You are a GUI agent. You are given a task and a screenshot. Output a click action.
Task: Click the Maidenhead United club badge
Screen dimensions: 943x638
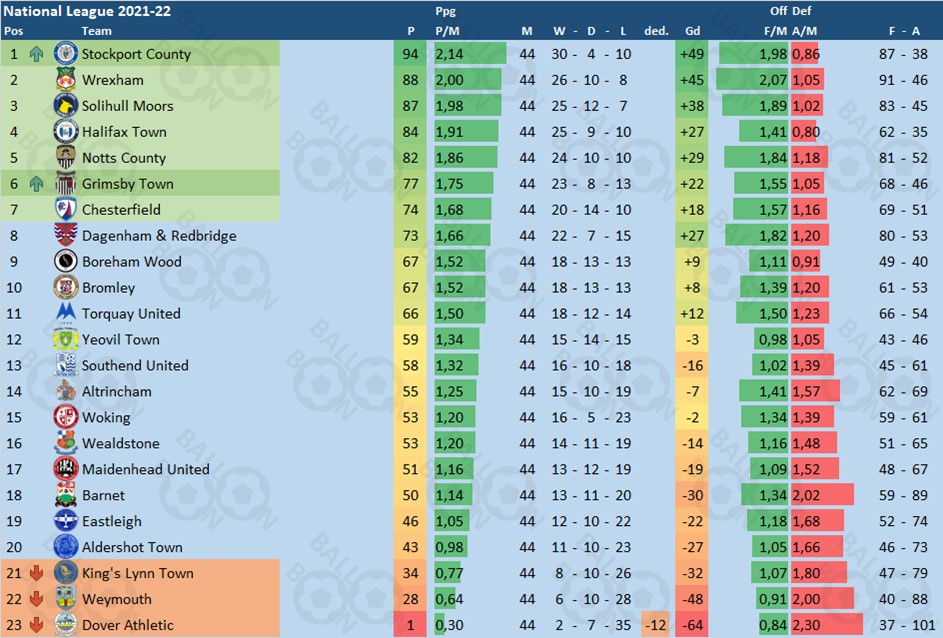click(65, 468)
